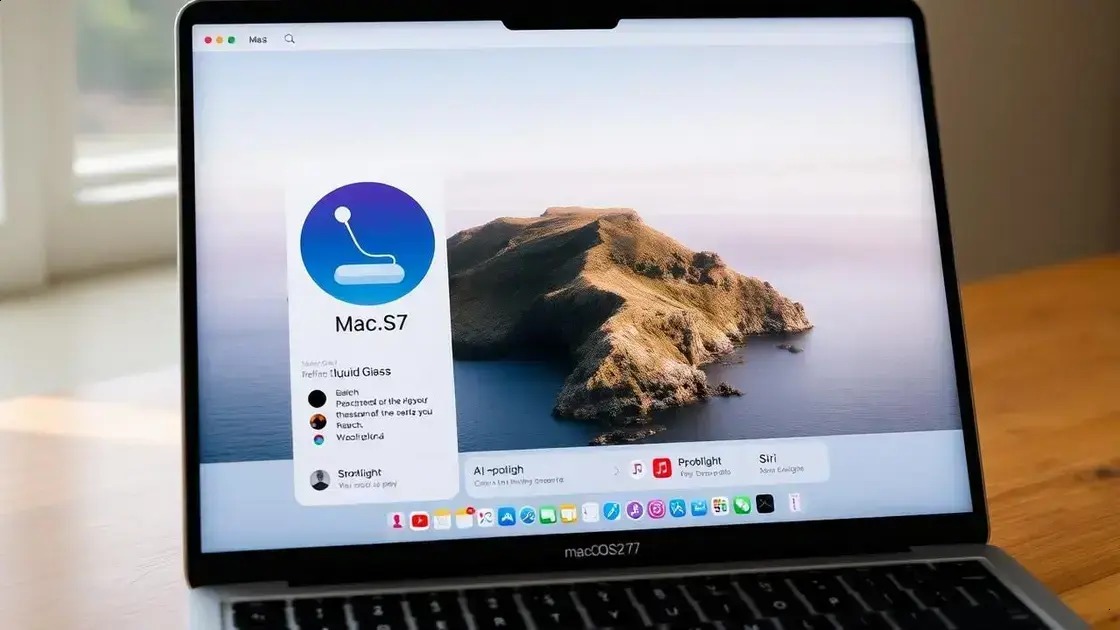
Task: Open the magenta circular icon in Dock
Action: pyautogui.click(x=656, y=509)
